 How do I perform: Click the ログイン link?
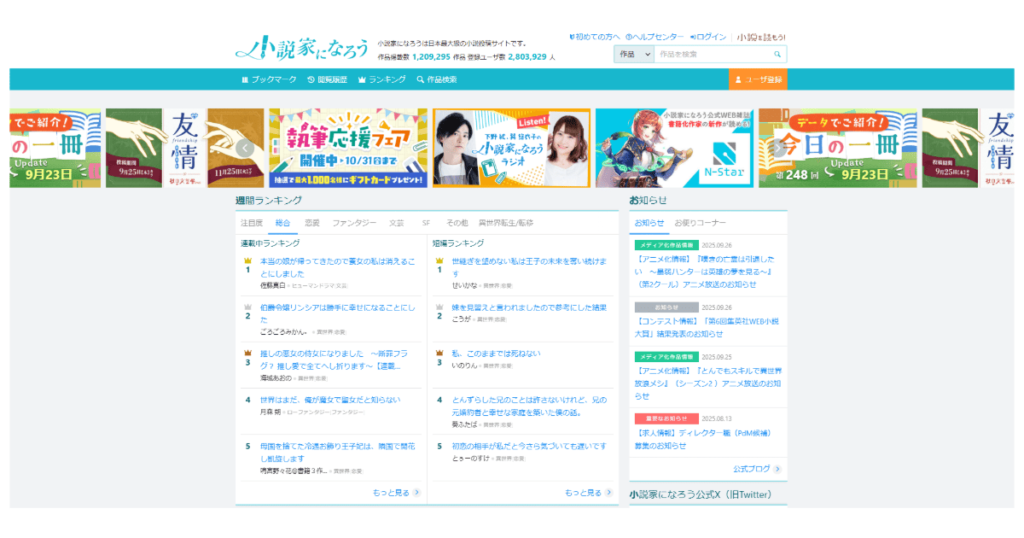pos(708,37)
